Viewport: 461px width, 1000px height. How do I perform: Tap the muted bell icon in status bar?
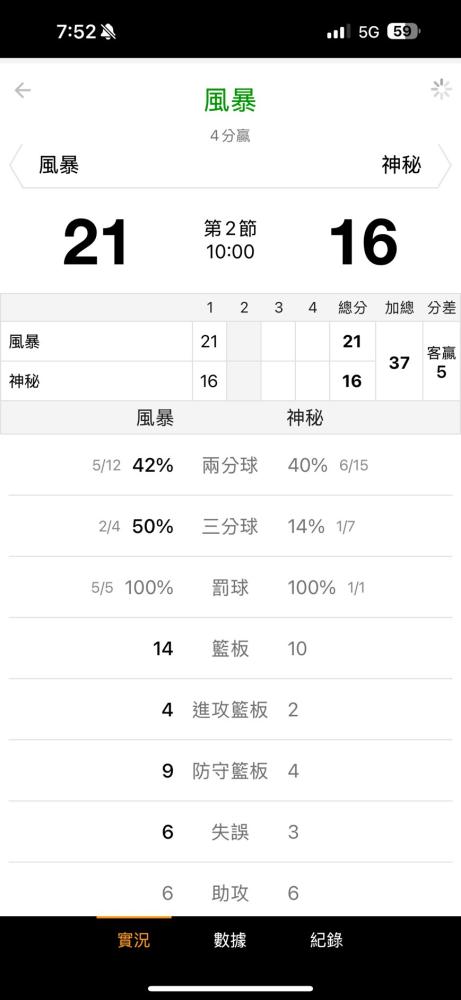coord(109,32)
